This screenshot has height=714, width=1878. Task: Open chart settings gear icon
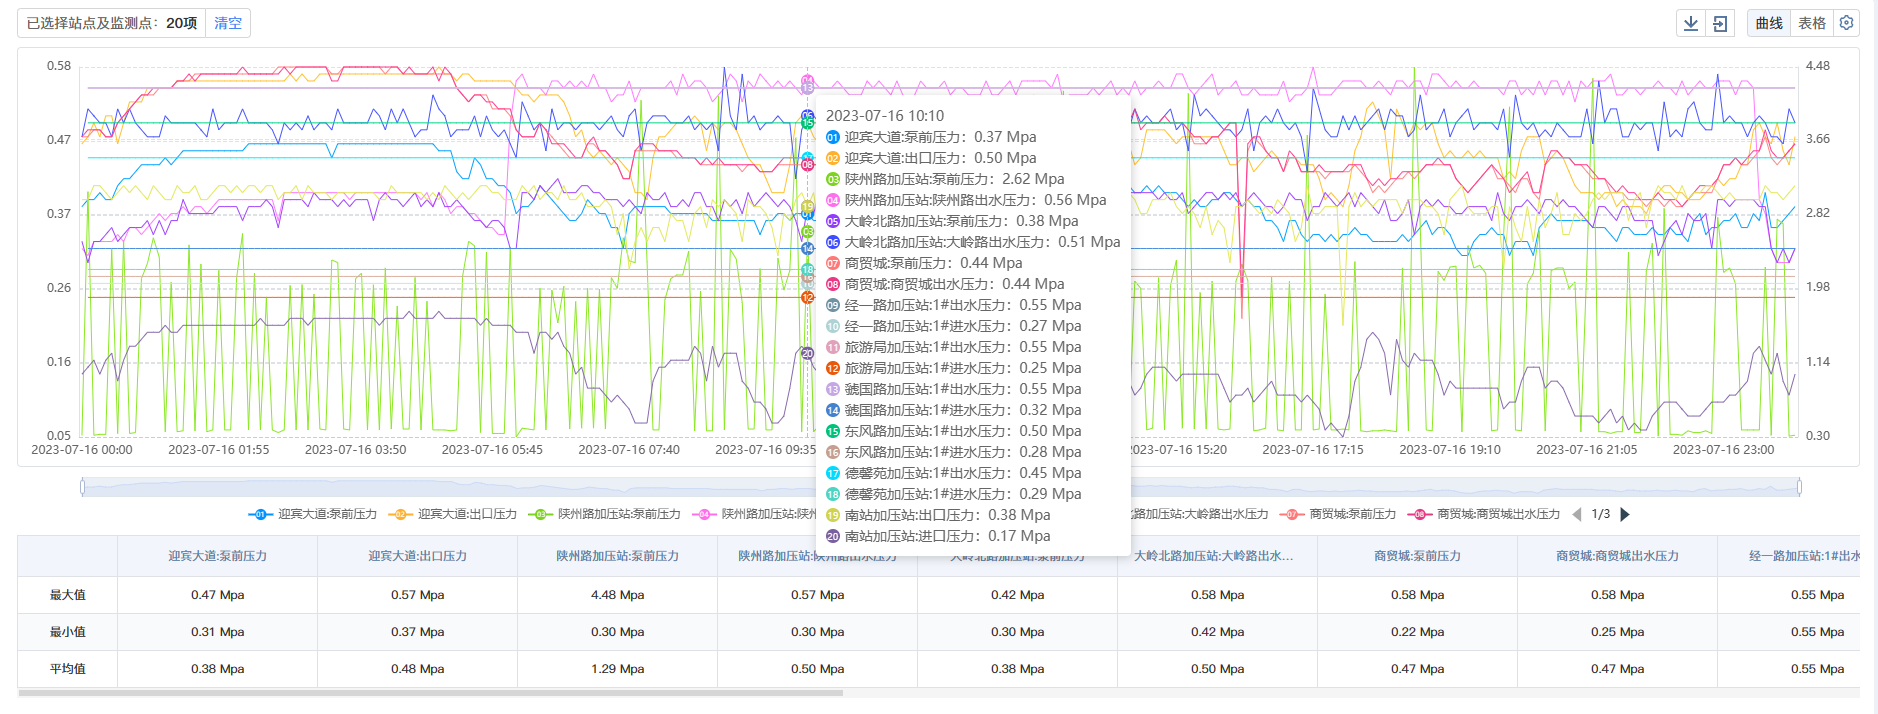pos(1846,23)
